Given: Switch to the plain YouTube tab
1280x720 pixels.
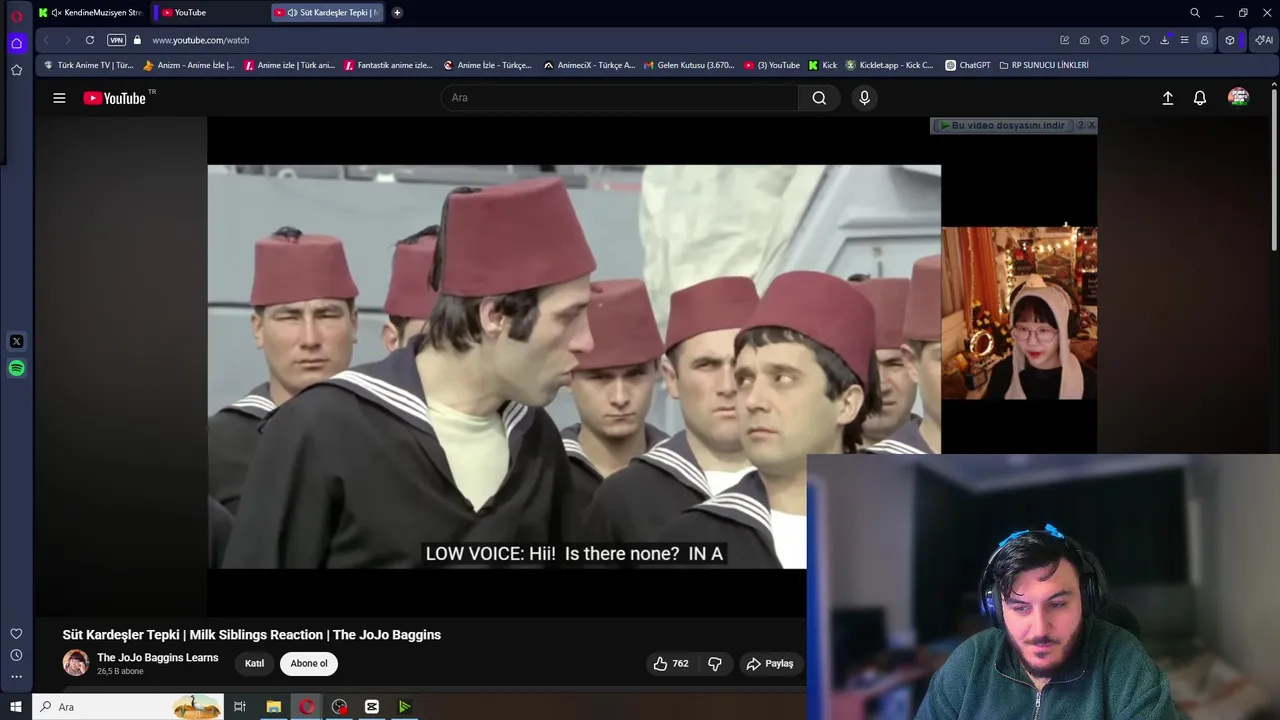Looking at the screenshot, I should click(210, 13).
